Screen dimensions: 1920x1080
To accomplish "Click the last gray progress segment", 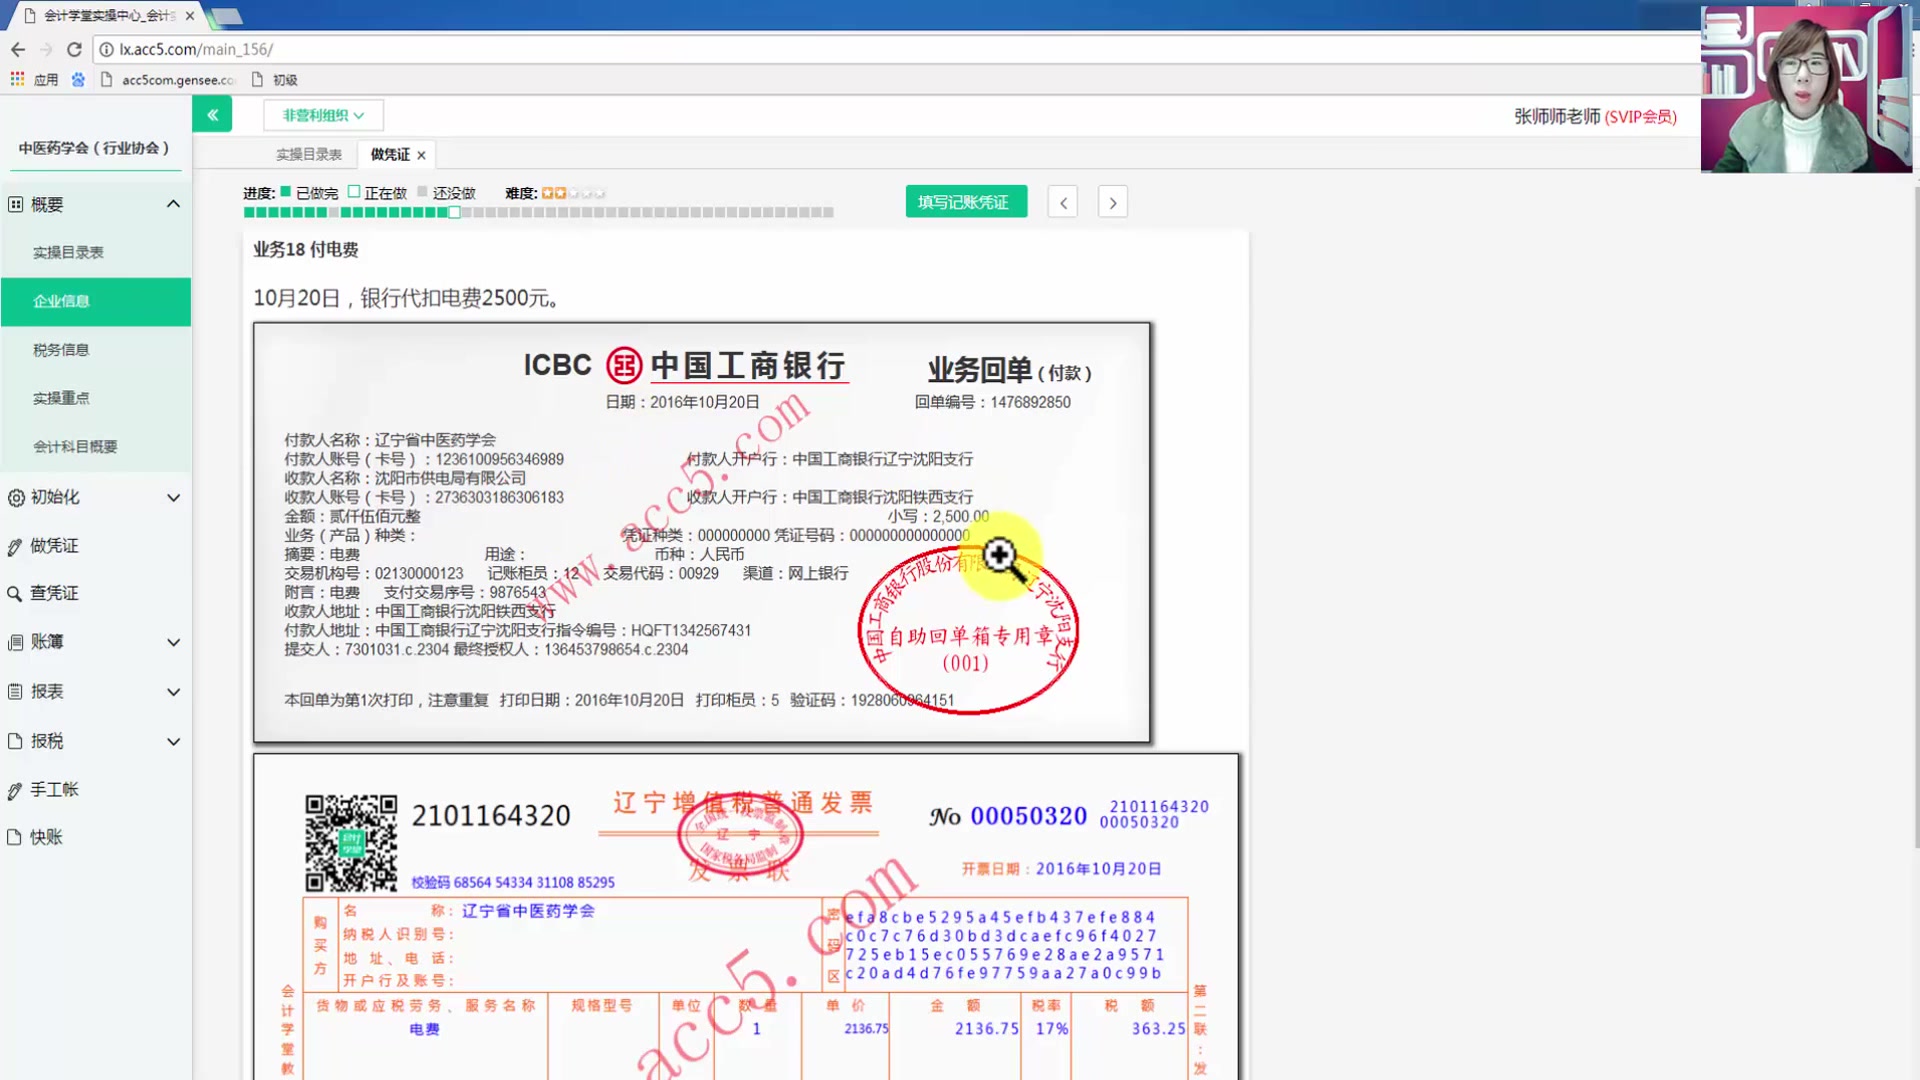I will coord(828,212).
